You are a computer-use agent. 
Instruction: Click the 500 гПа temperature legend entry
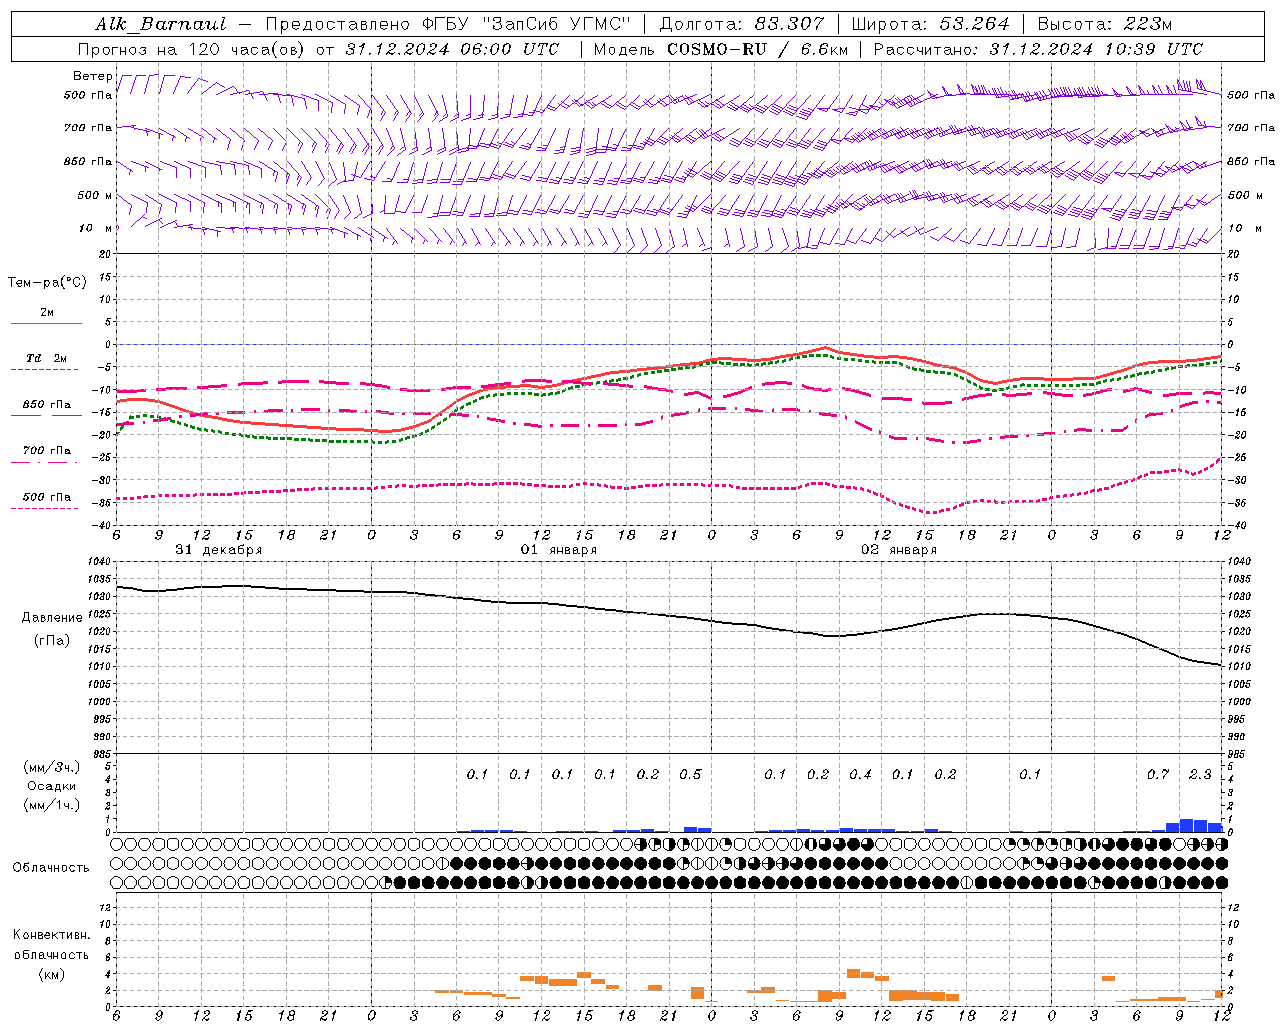tap(46, 497)
